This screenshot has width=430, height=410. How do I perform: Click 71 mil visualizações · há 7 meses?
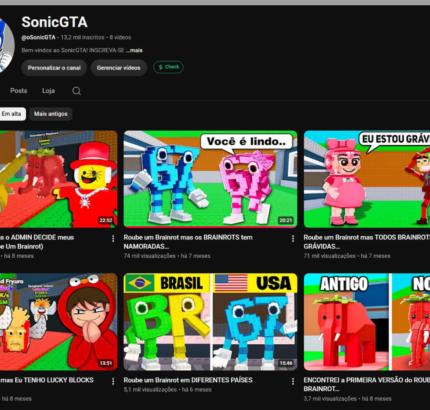click(x=347, y=256)
